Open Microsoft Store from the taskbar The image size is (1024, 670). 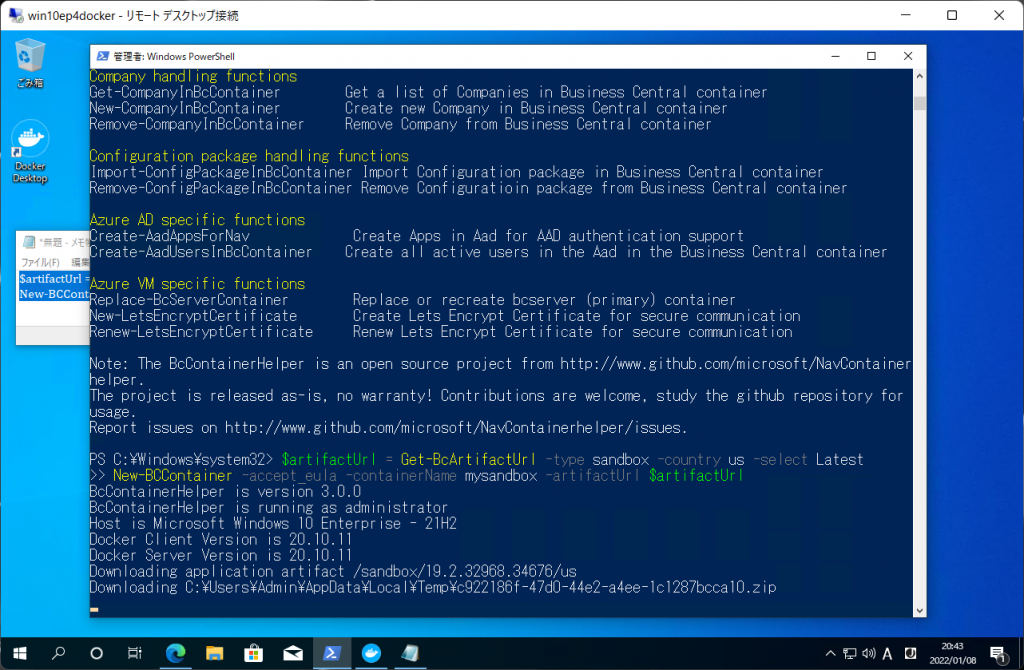tap(253, 653)
